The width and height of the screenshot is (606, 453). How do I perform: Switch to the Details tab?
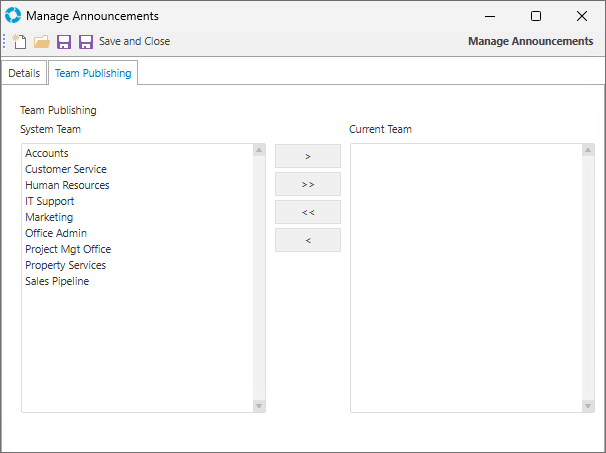click(24, 74)
